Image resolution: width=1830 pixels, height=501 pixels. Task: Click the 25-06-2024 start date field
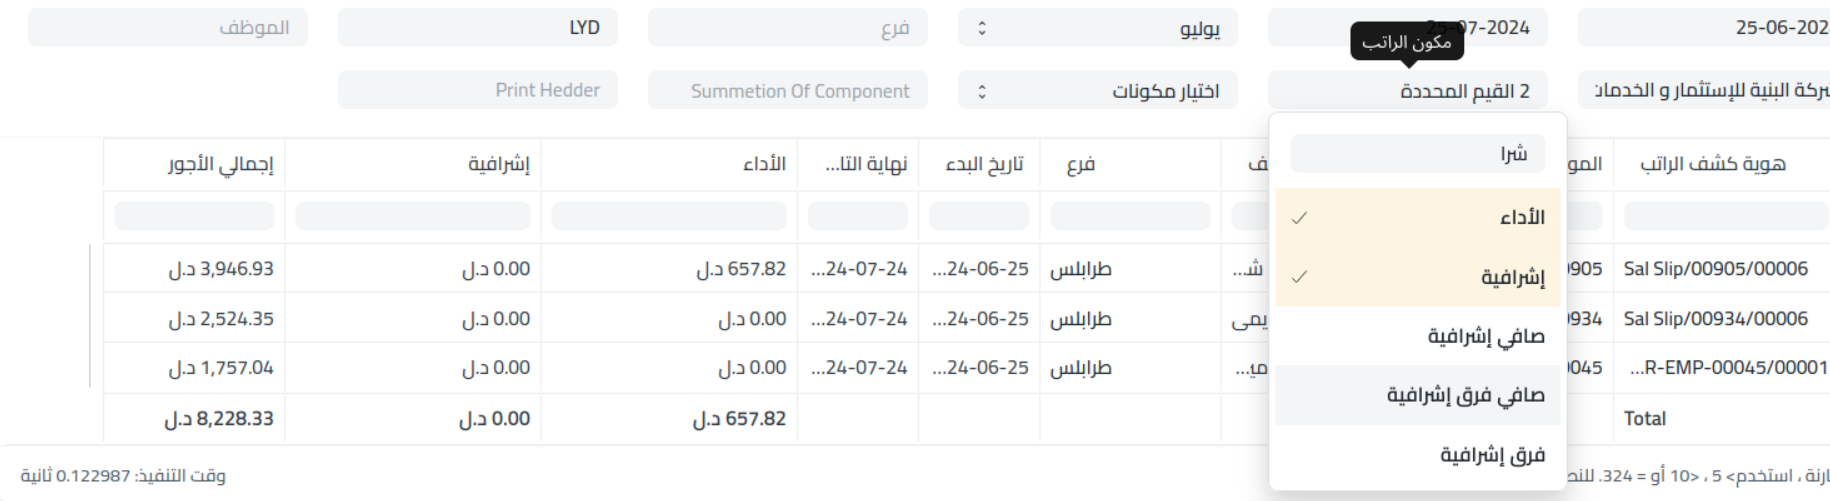[x=1705, y=28]
